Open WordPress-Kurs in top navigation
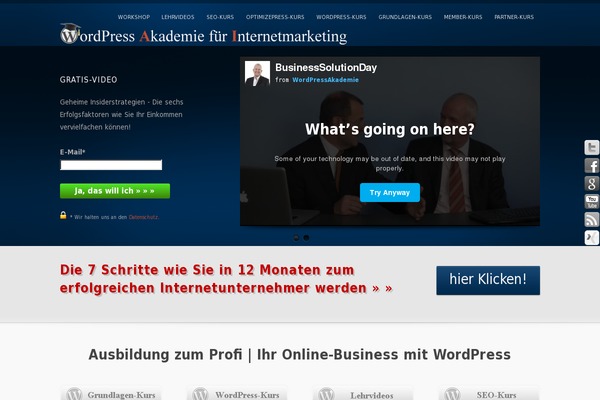600x400 pixels. pos(341,17)
